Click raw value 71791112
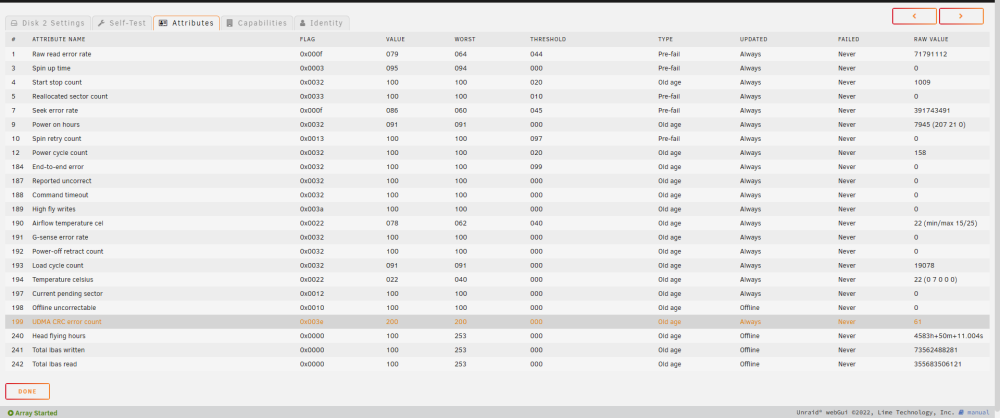Image resolution: width=1000 pixels, height=418 pixels. pos(930,54)
